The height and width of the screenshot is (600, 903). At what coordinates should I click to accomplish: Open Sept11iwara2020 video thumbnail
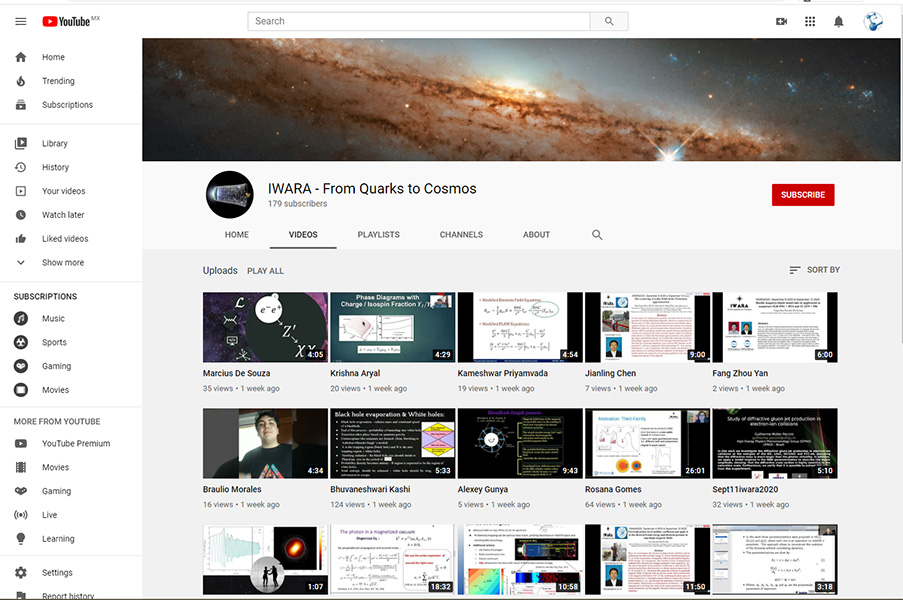775,443
